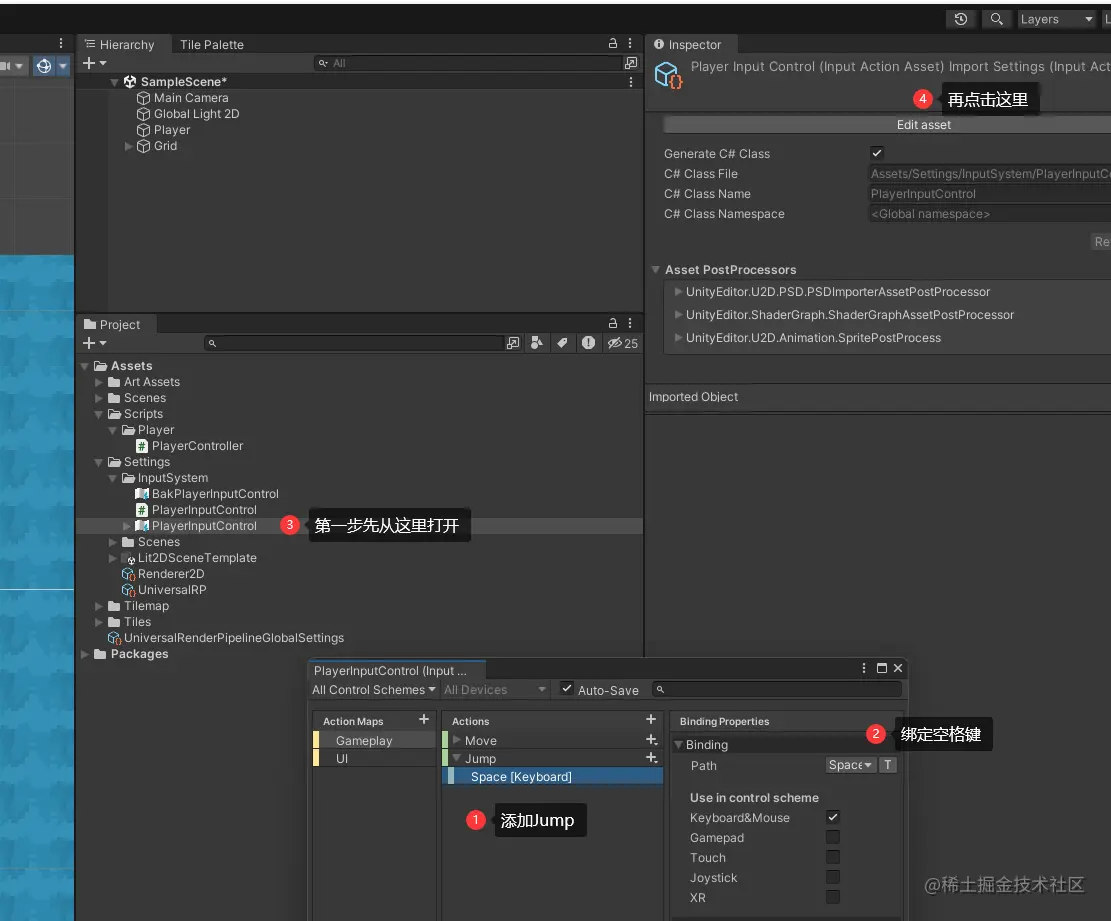This screenshot has width=1111, height=921.
Task: Add a new Action Map with plus
Action: [424, 720]
